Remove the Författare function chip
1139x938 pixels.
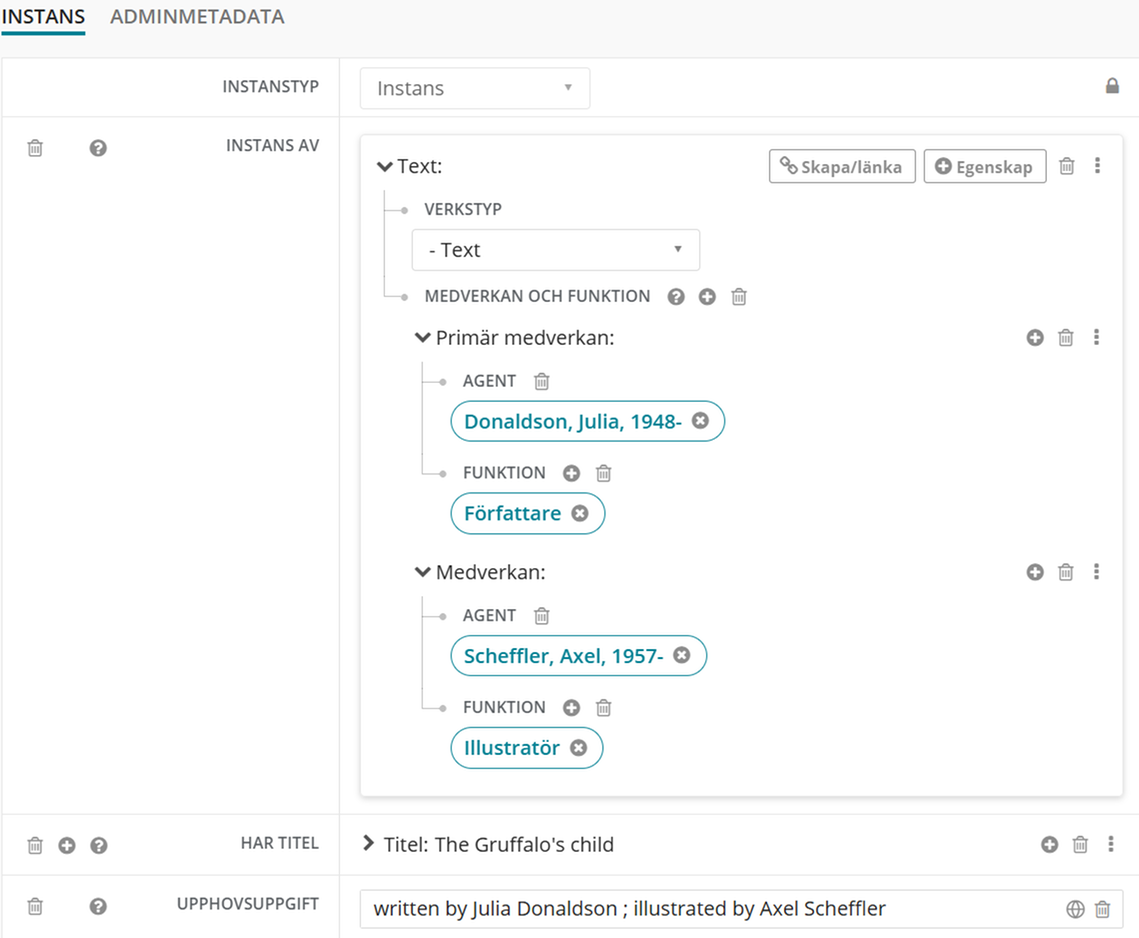coord(580,513)
